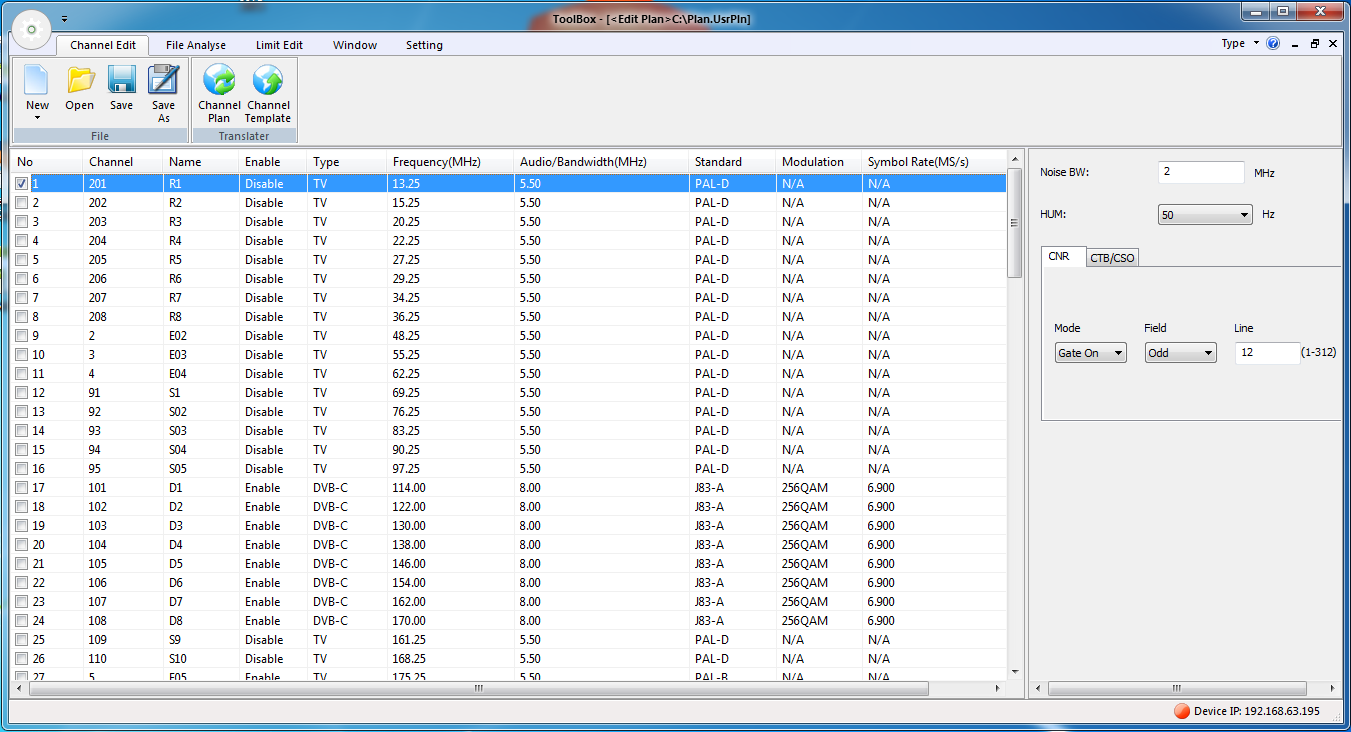The width and height of the screenshot is (1351, 732).
Task: Select the row named S04
Action: (508, 450)
